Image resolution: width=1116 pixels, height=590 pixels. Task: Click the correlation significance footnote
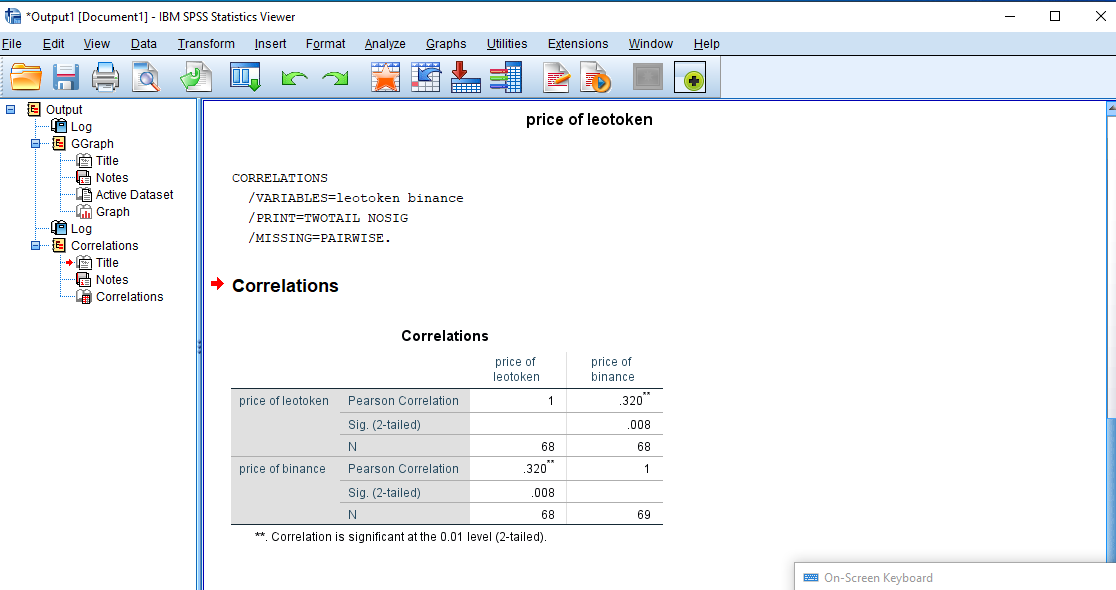coord(401,537)
